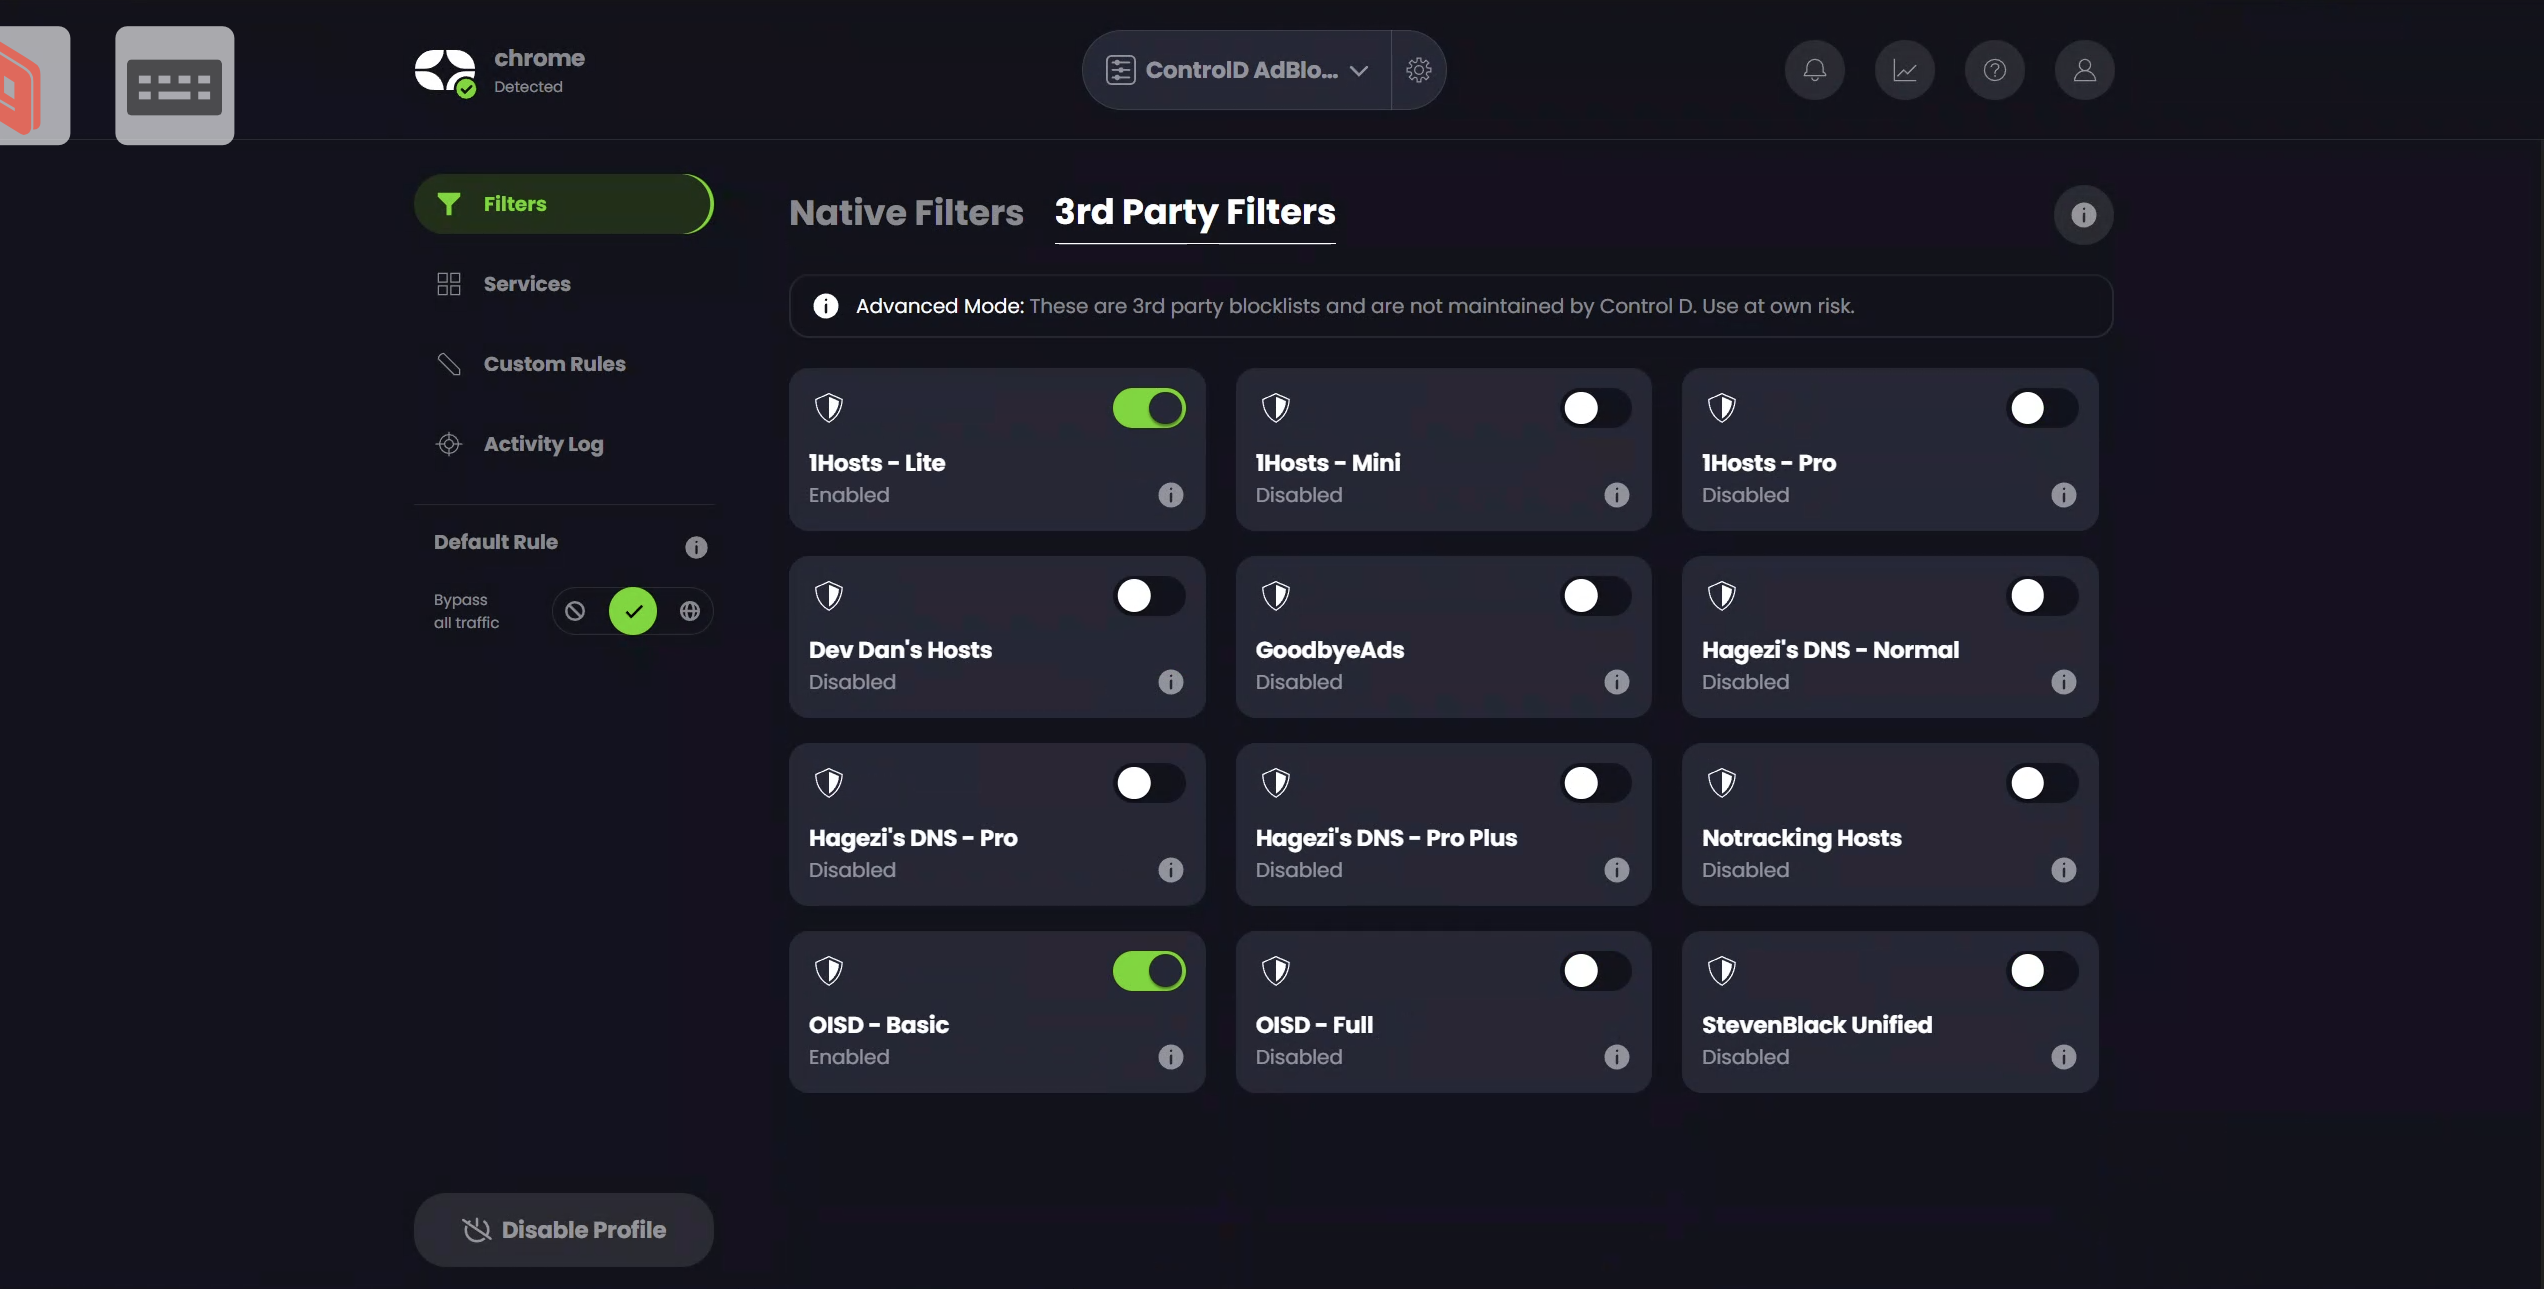The width and height of the screenshot is (2544, 1289).
Task: Enable Hagezi's DNS - Pro toggle
Action: click(1149, 783)
